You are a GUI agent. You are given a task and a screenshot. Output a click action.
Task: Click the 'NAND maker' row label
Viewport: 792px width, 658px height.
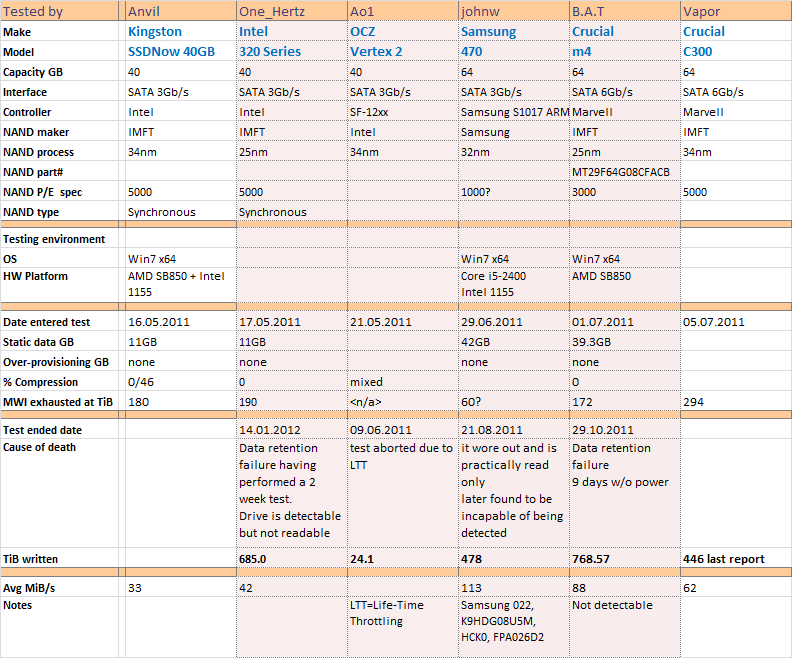coord(36,132)
